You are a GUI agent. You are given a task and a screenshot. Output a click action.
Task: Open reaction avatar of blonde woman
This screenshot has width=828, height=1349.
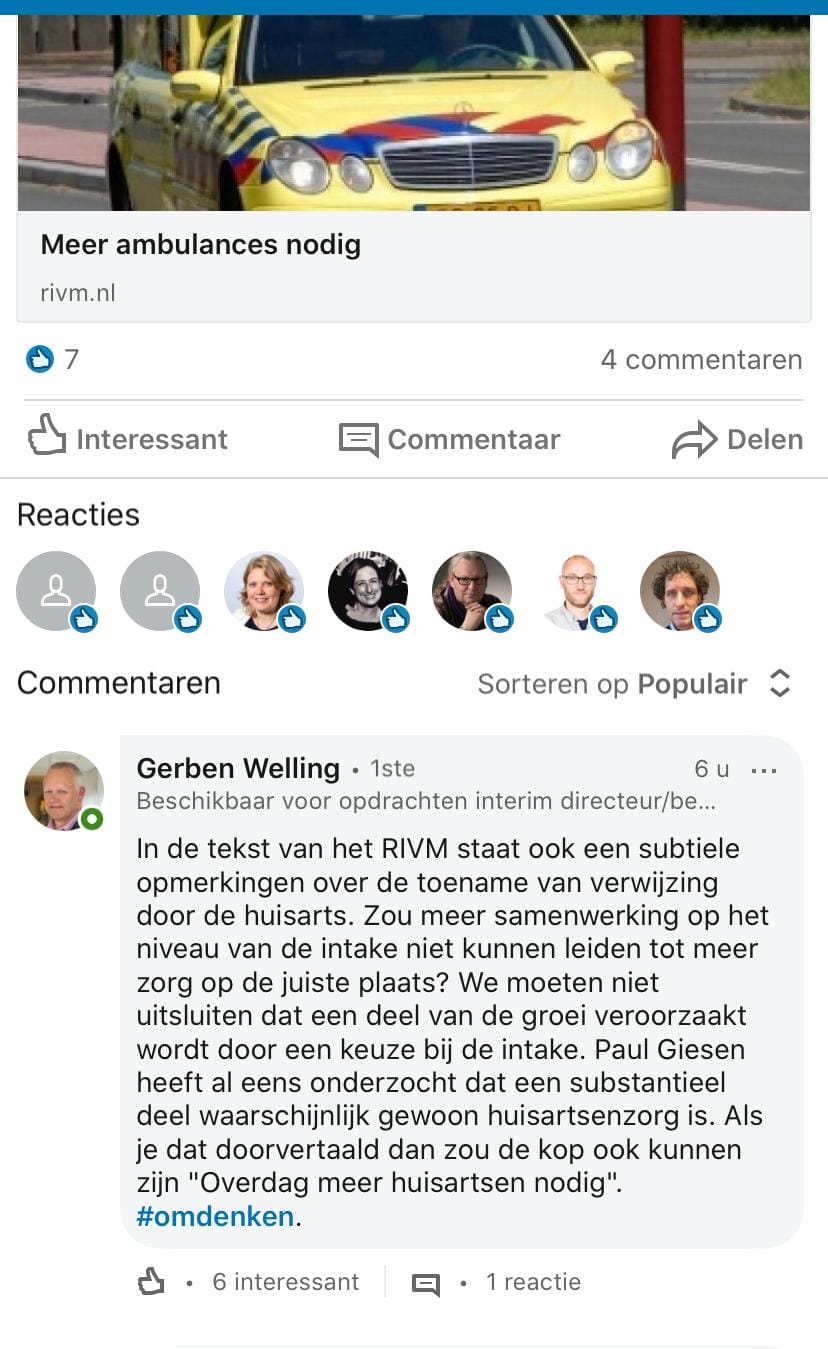[264, 592]
